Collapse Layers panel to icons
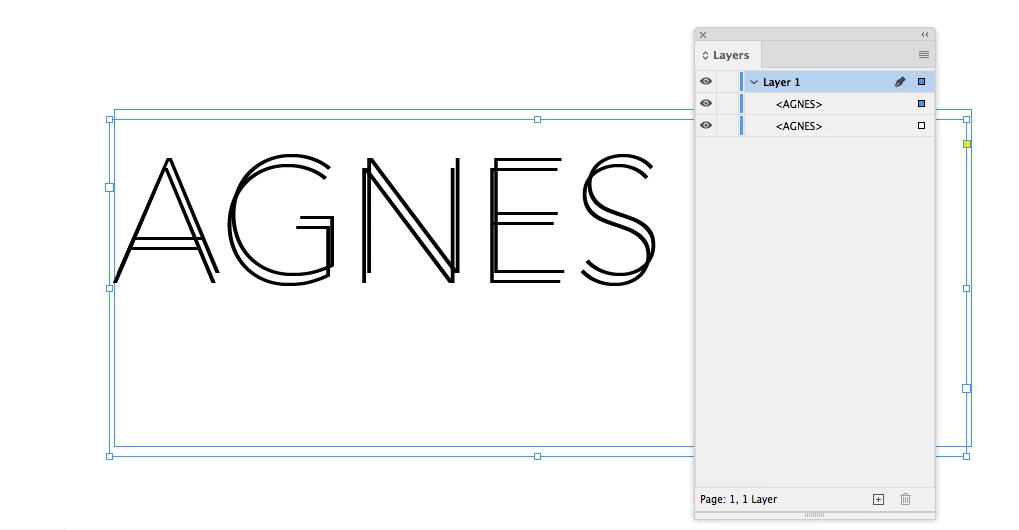 click(925, 34)
